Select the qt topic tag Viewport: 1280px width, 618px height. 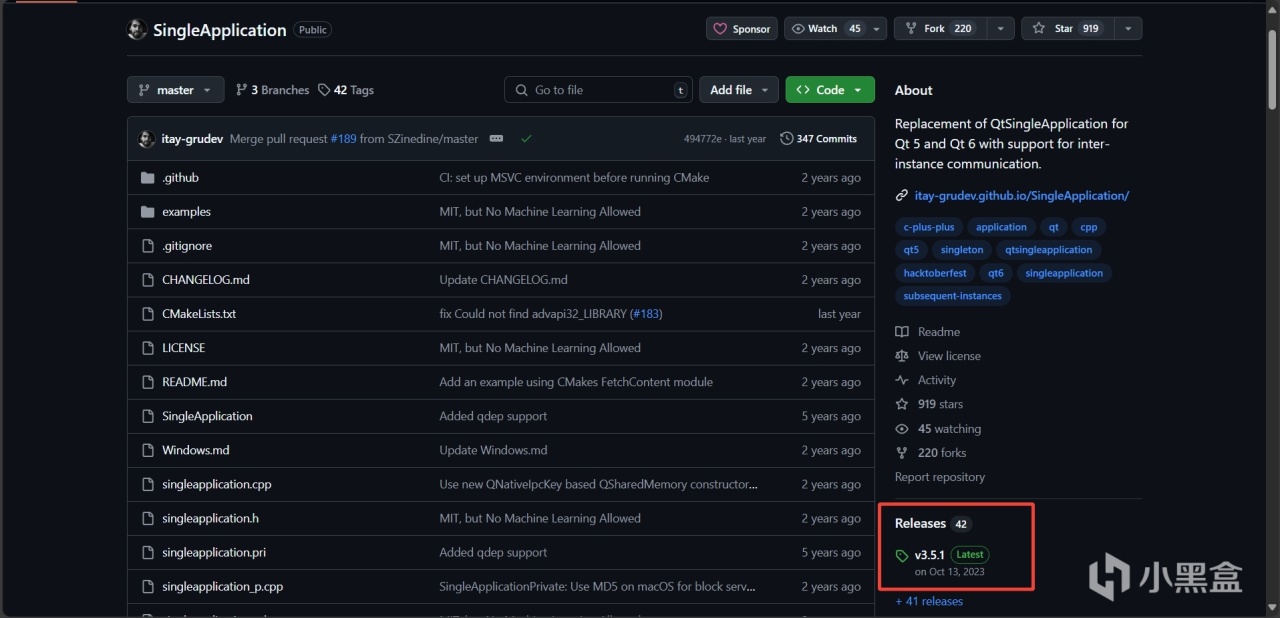pos(1053,227)
